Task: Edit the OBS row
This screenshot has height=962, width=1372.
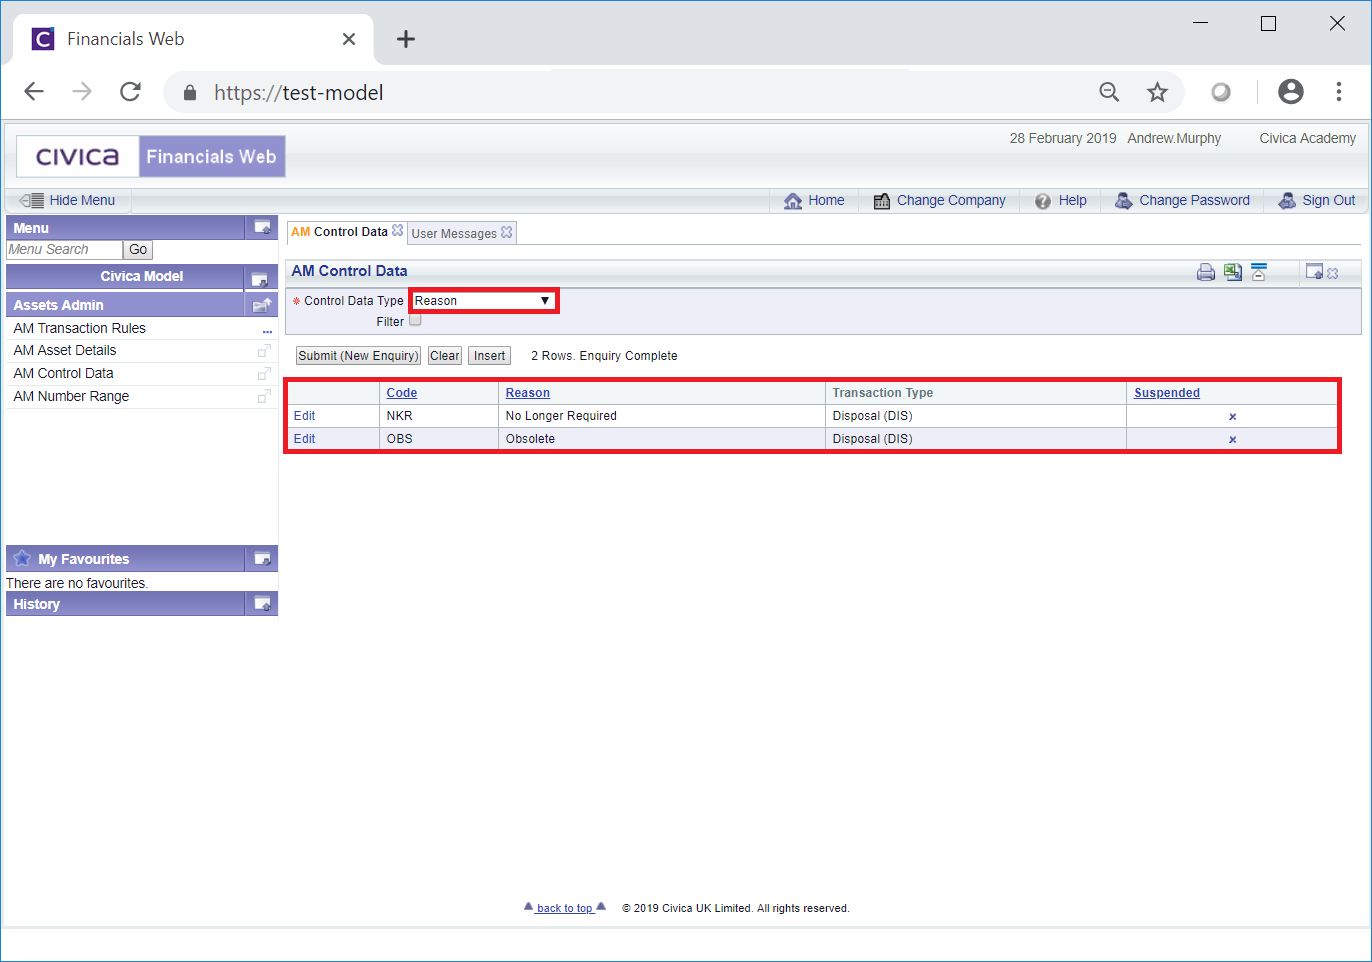Action: coord(304,439)
